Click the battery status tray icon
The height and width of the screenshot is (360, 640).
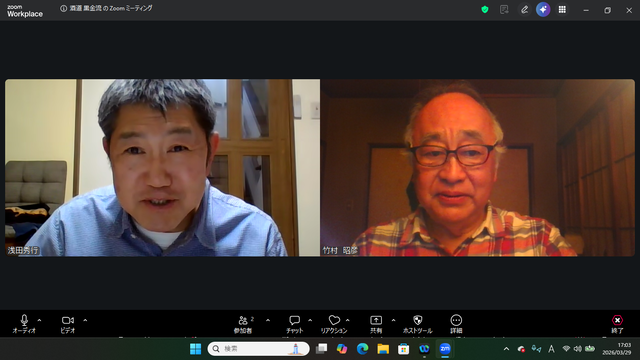tap(590, 349)
